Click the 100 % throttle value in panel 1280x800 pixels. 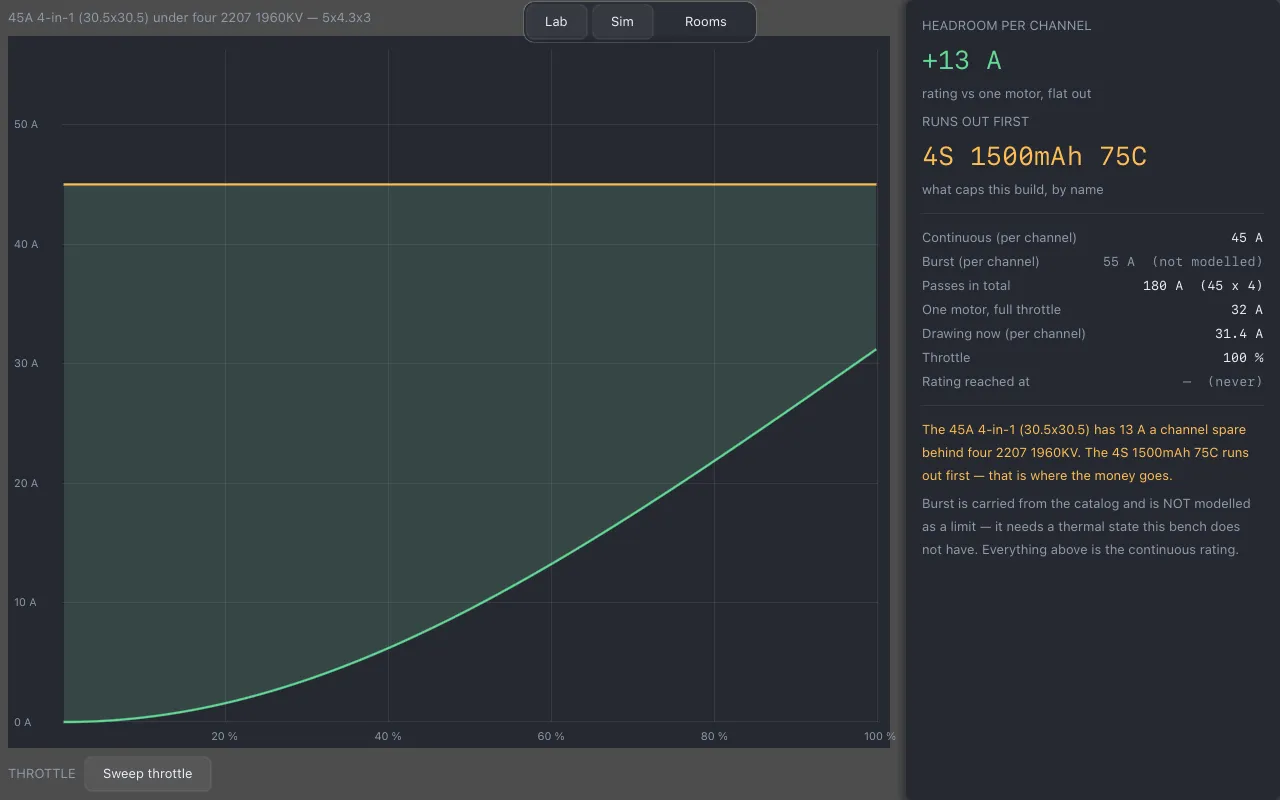[1243, 358]
